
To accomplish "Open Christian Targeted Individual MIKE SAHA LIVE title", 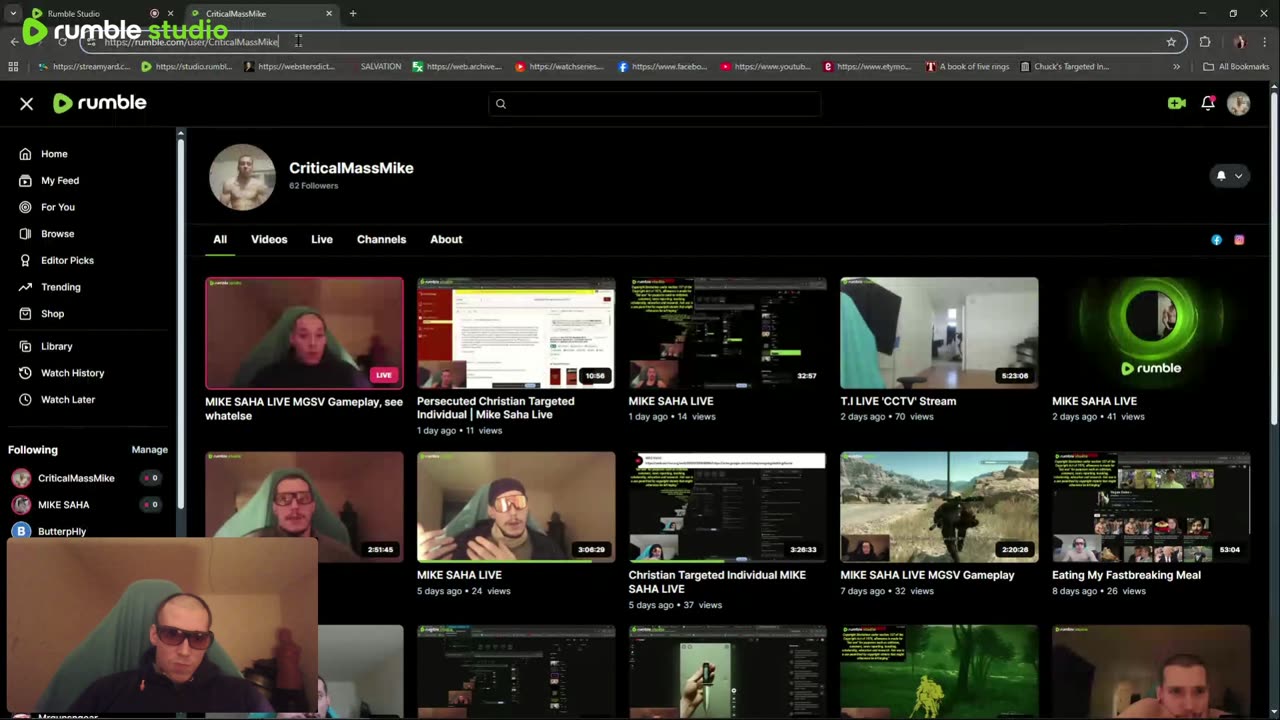I will pos(717,582).
